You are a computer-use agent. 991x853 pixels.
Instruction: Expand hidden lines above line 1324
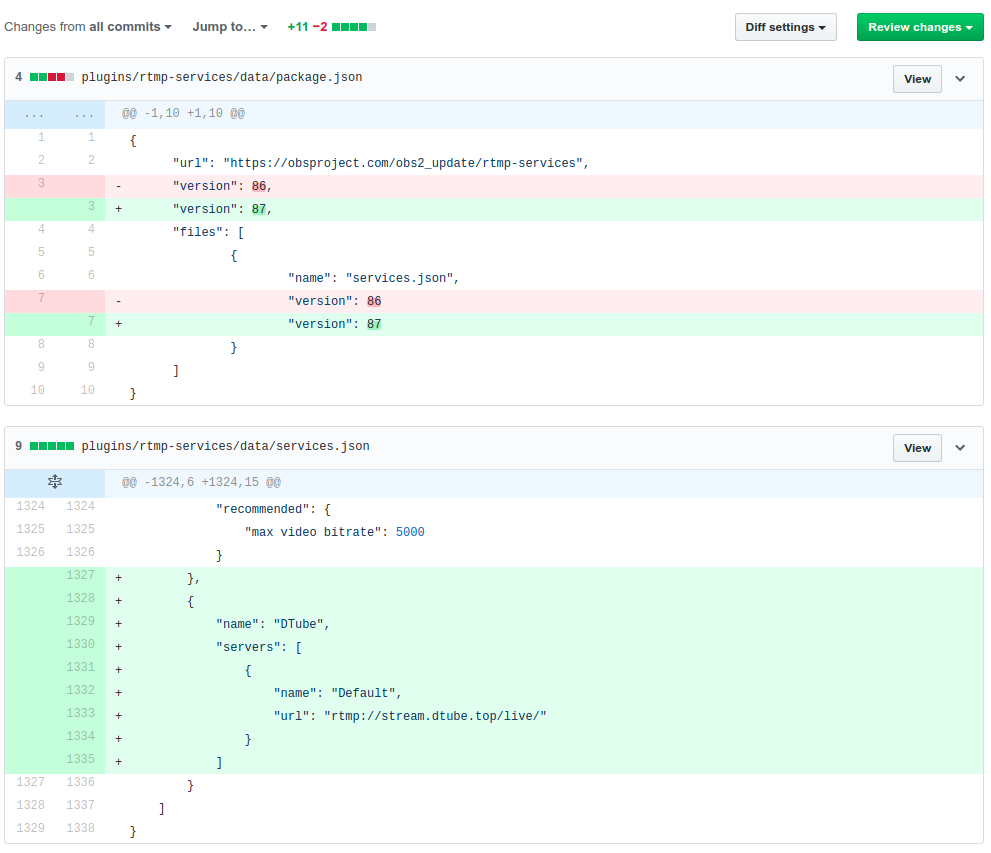coord(55,482)
